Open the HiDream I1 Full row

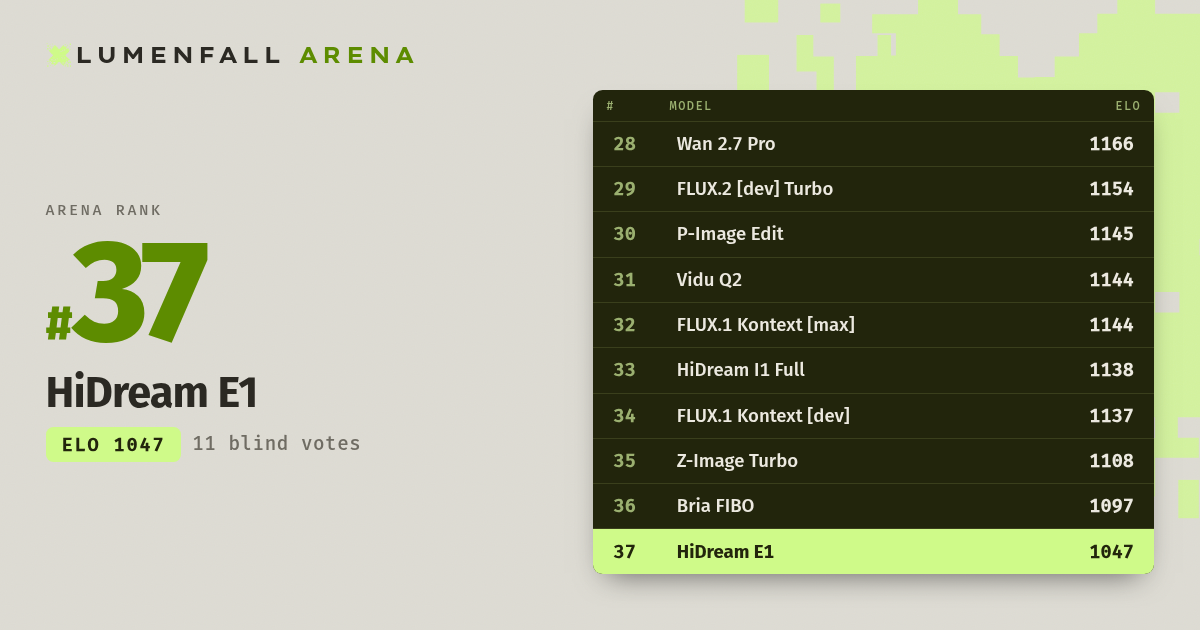pyautogui.click(x=873, y=370)
